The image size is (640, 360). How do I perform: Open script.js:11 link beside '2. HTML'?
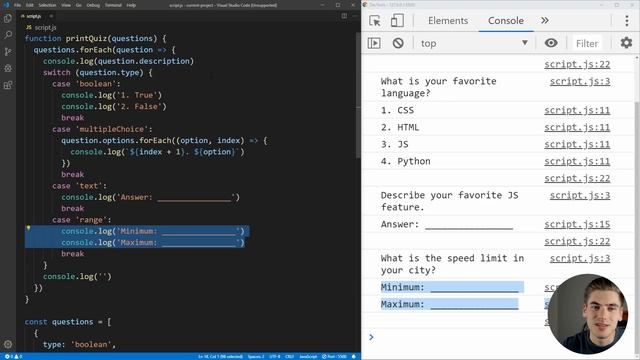(x=577, y=127)
